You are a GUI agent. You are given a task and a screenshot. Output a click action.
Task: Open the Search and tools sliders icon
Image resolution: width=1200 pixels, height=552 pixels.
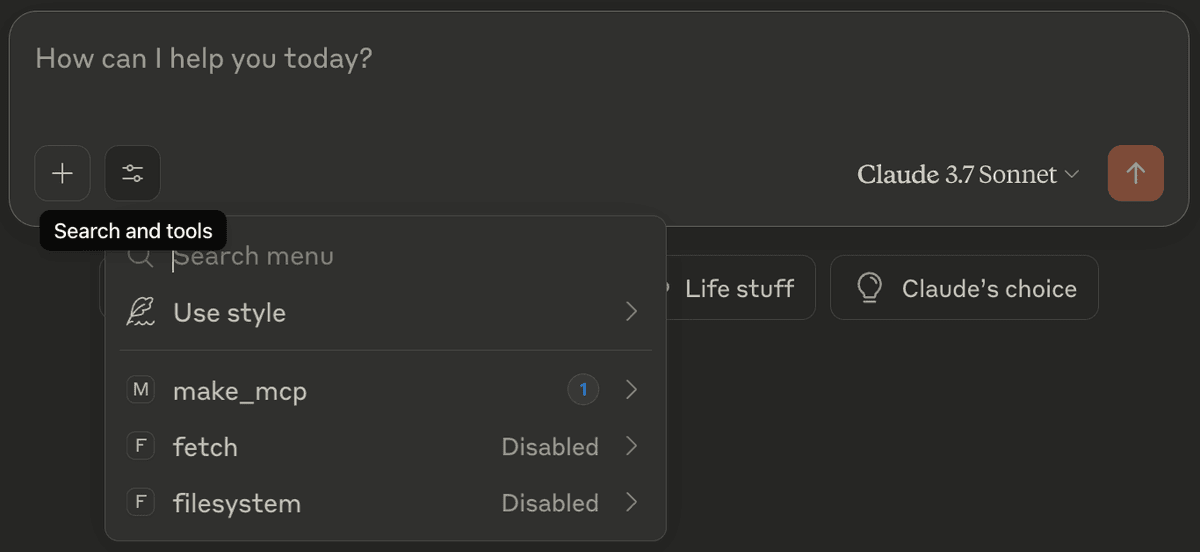[x=132, y=173]
